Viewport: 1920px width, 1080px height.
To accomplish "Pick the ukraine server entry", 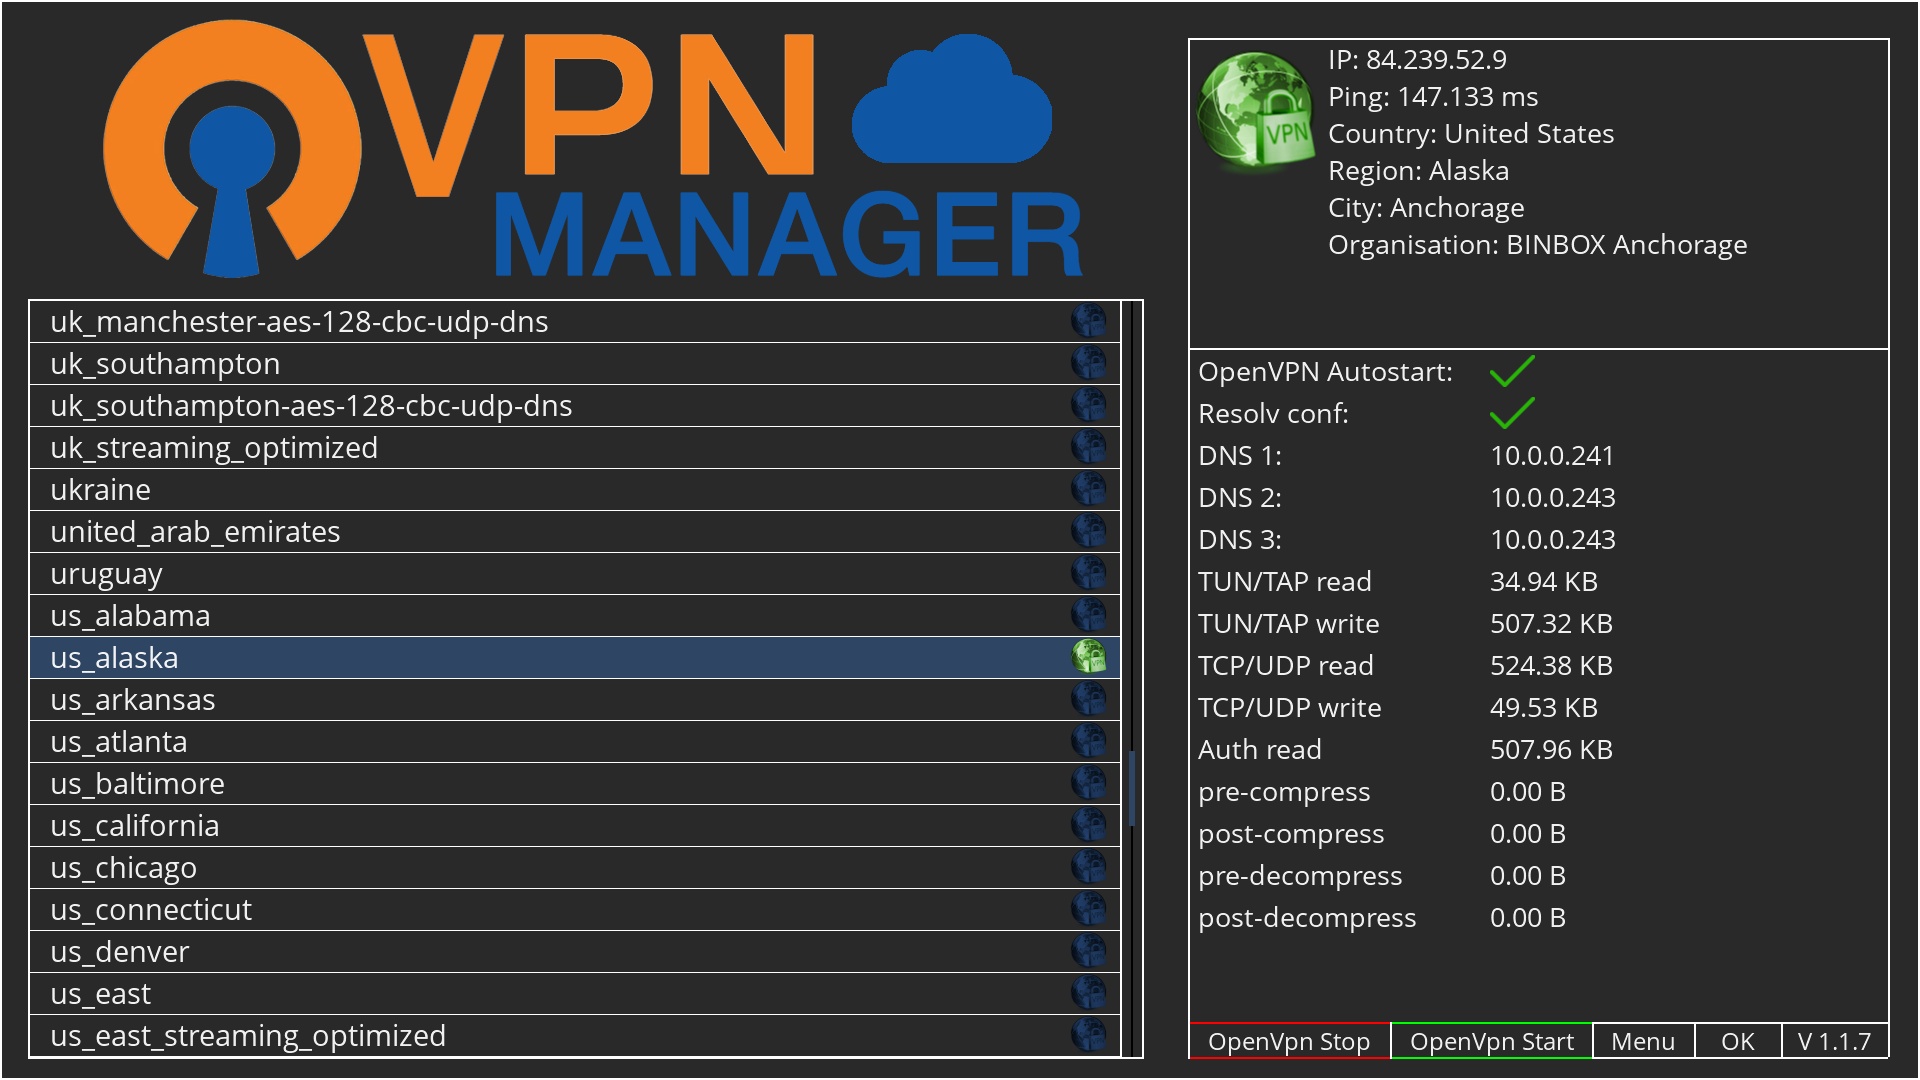I will 575,489.
